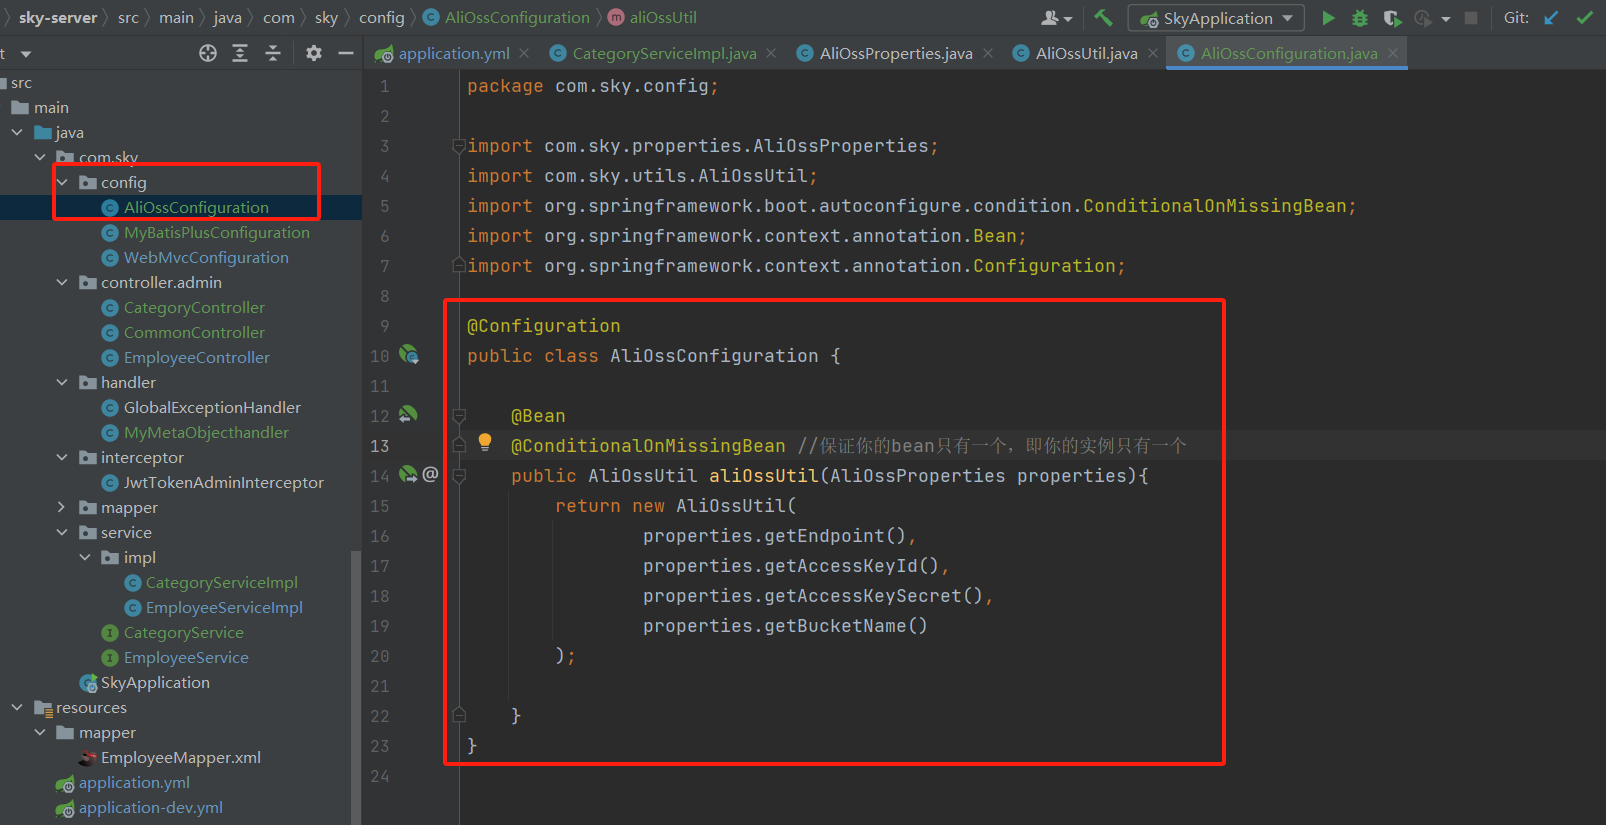Toggle code fold on line 14 method
Screen dimensions: 1606x825
[x=459, y=476]
